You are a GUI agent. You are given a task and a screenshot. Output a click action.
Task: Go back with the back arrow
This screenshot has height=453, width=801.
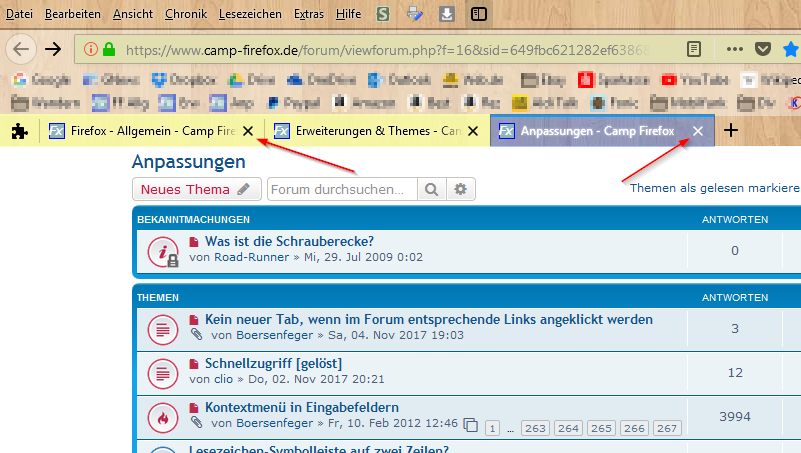21,50
